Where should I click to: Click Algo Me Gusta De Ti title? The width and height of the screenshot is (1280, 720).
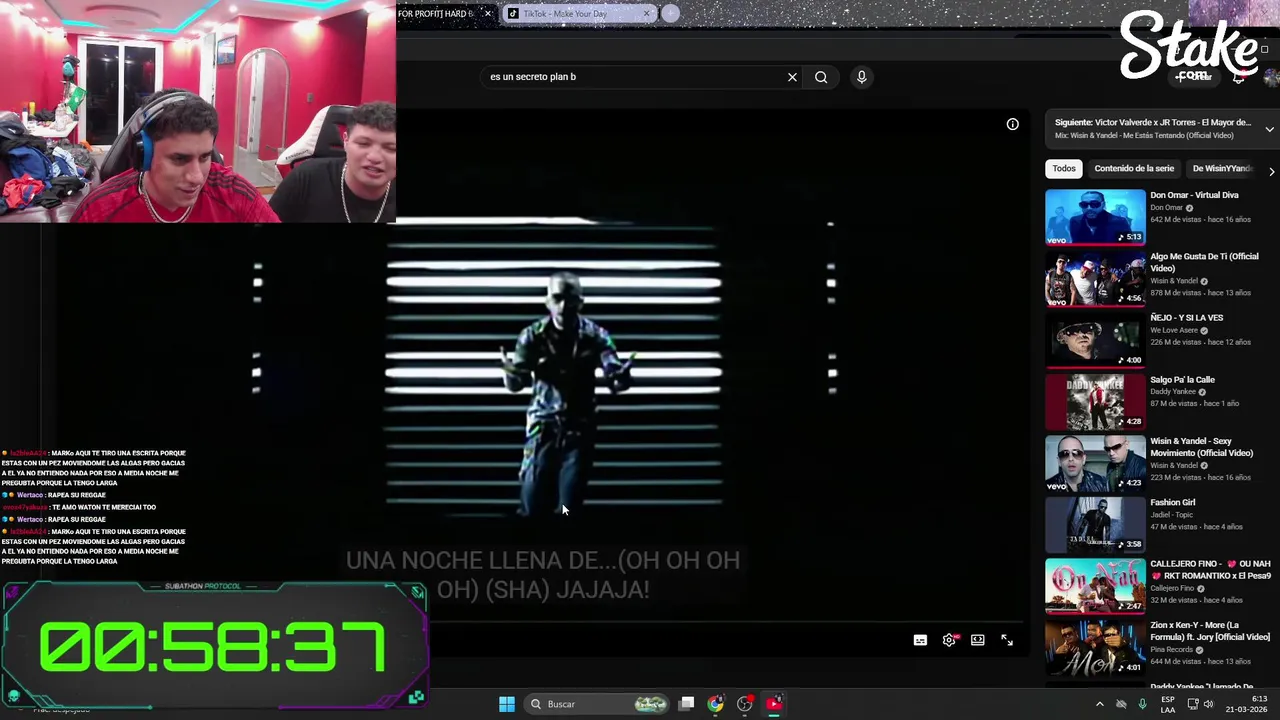pyautogui.click(x=1204, y=262)
